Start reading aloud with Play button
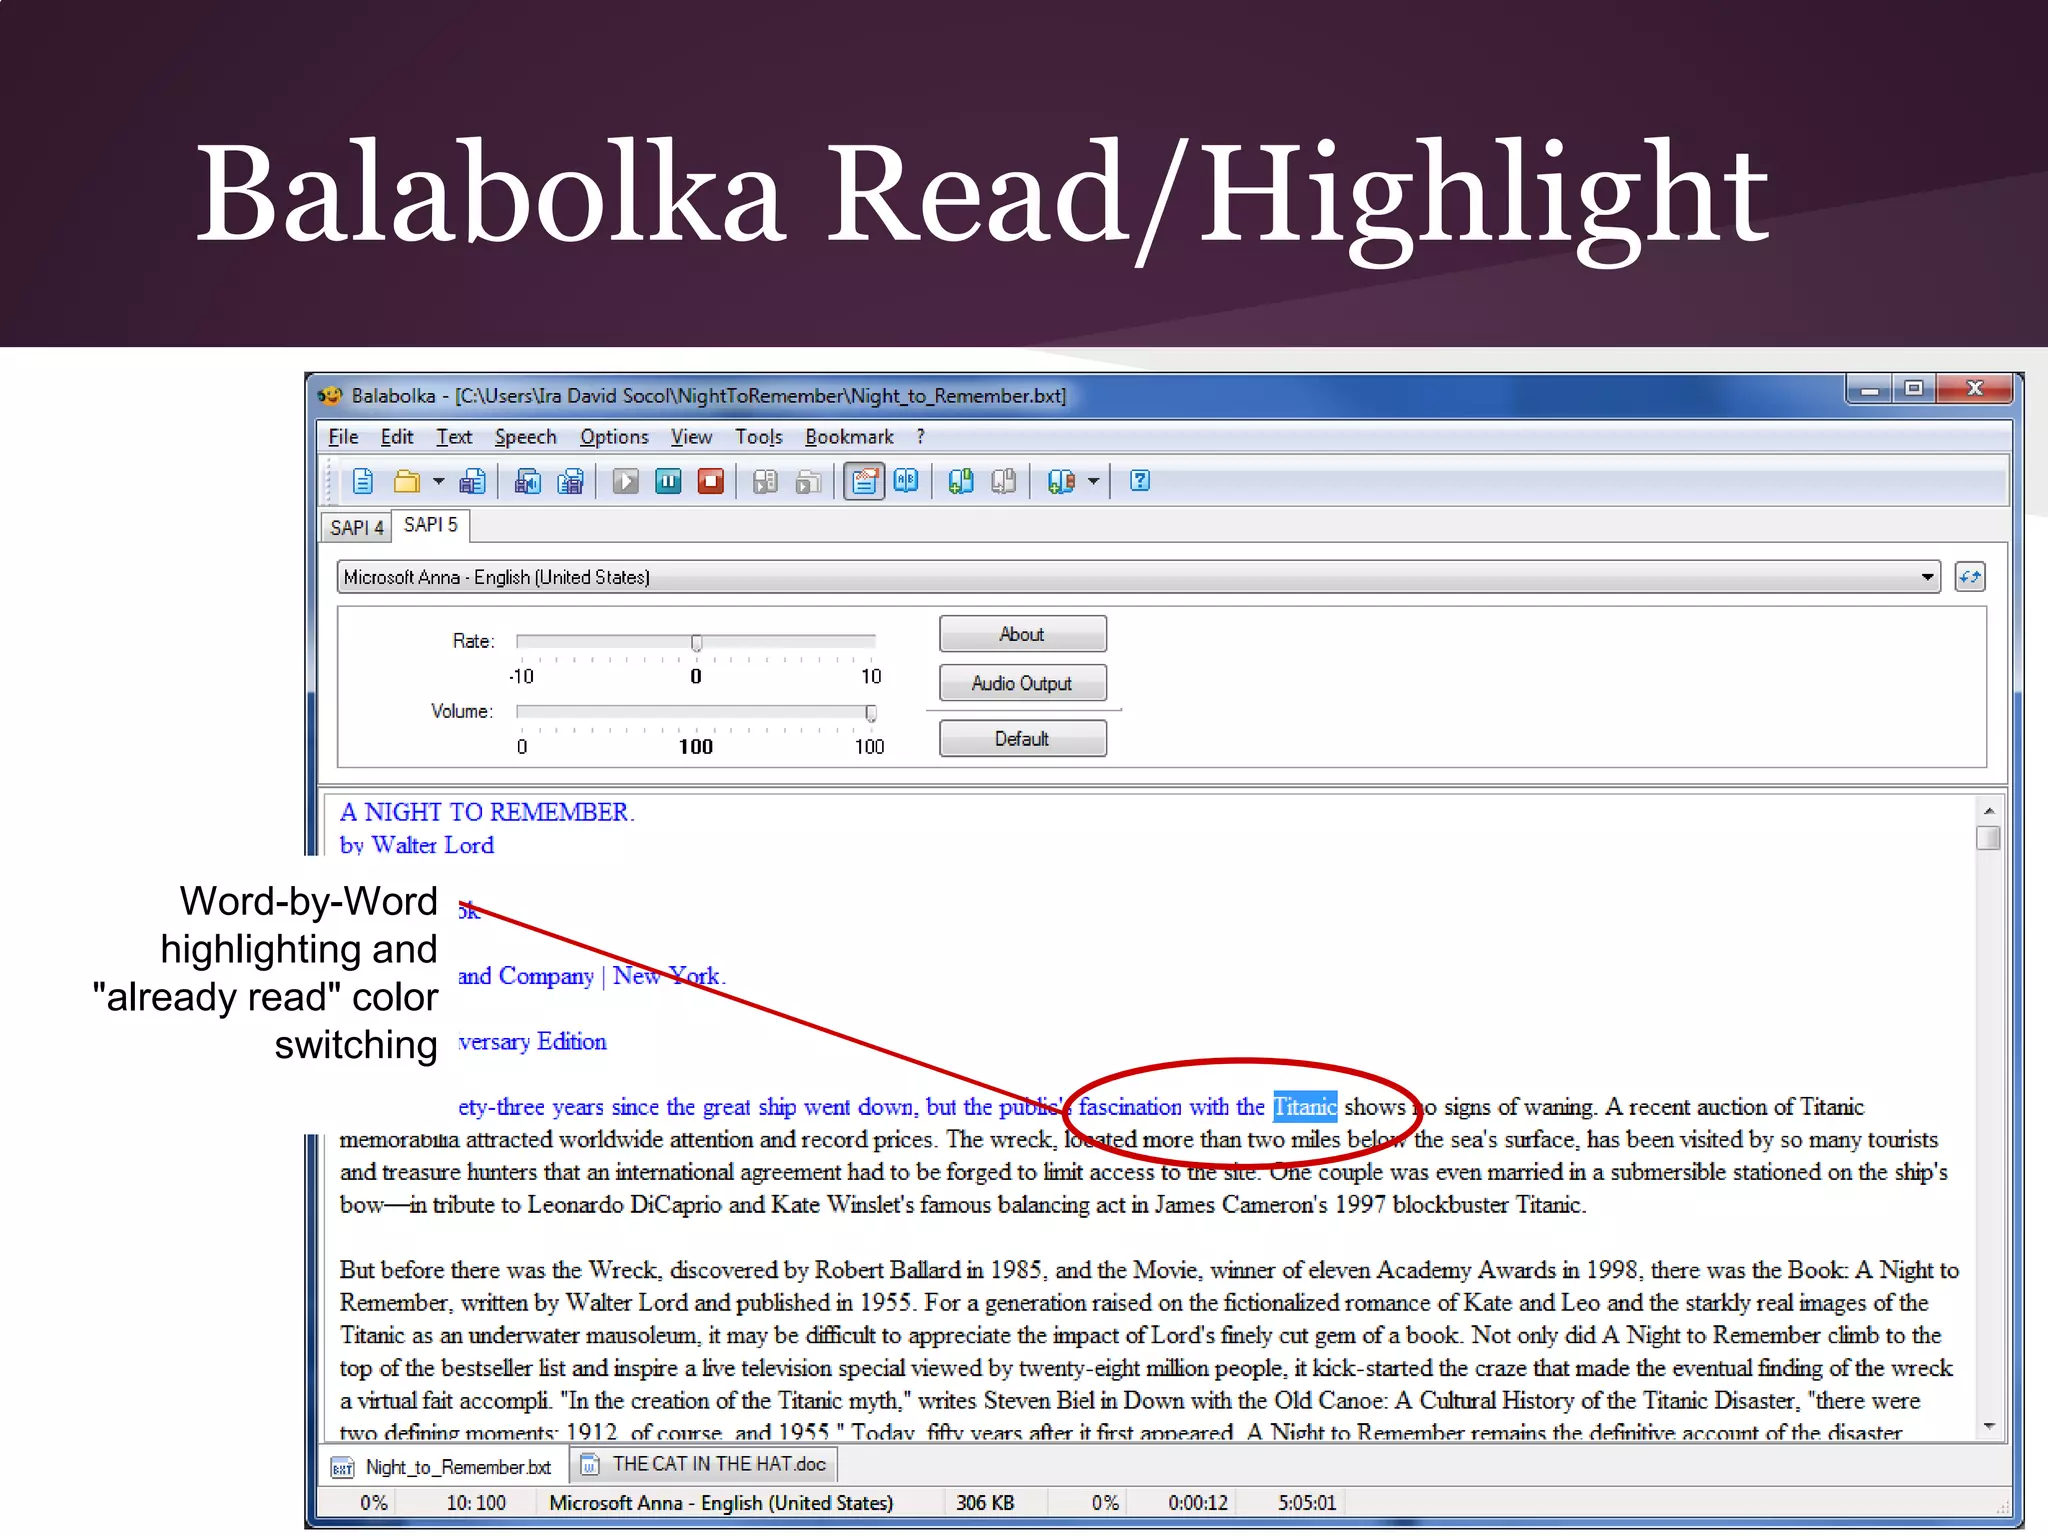This screenshot has height=1536, width=2048. point(625,482)
